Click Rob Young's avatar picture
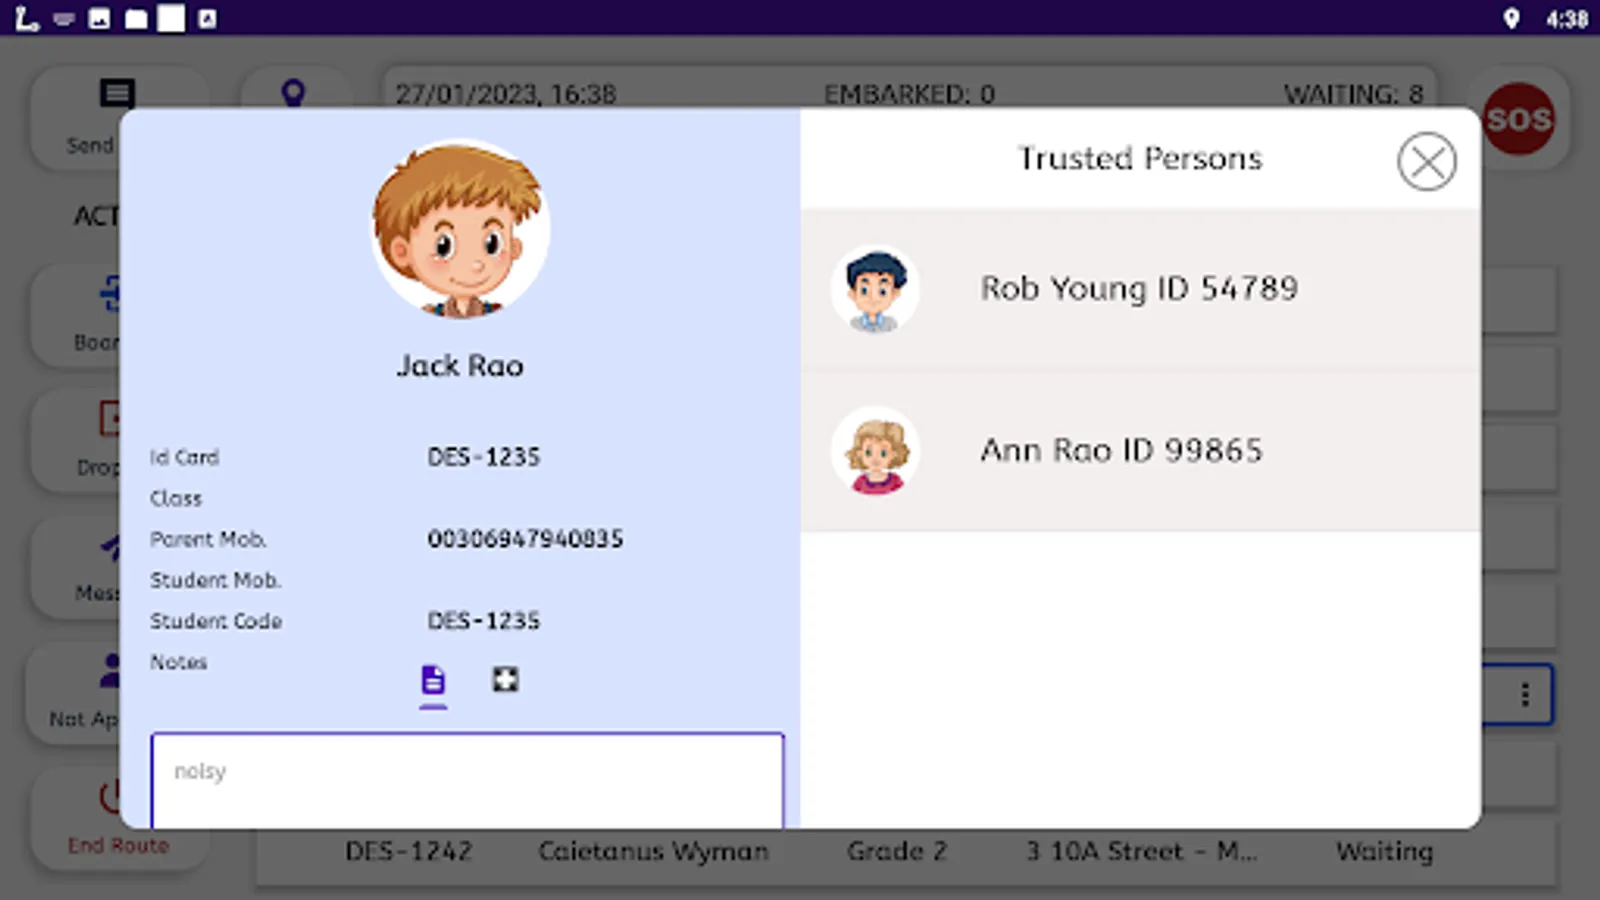This screenshot has height=900, width=1600. [x=875, y=289]
